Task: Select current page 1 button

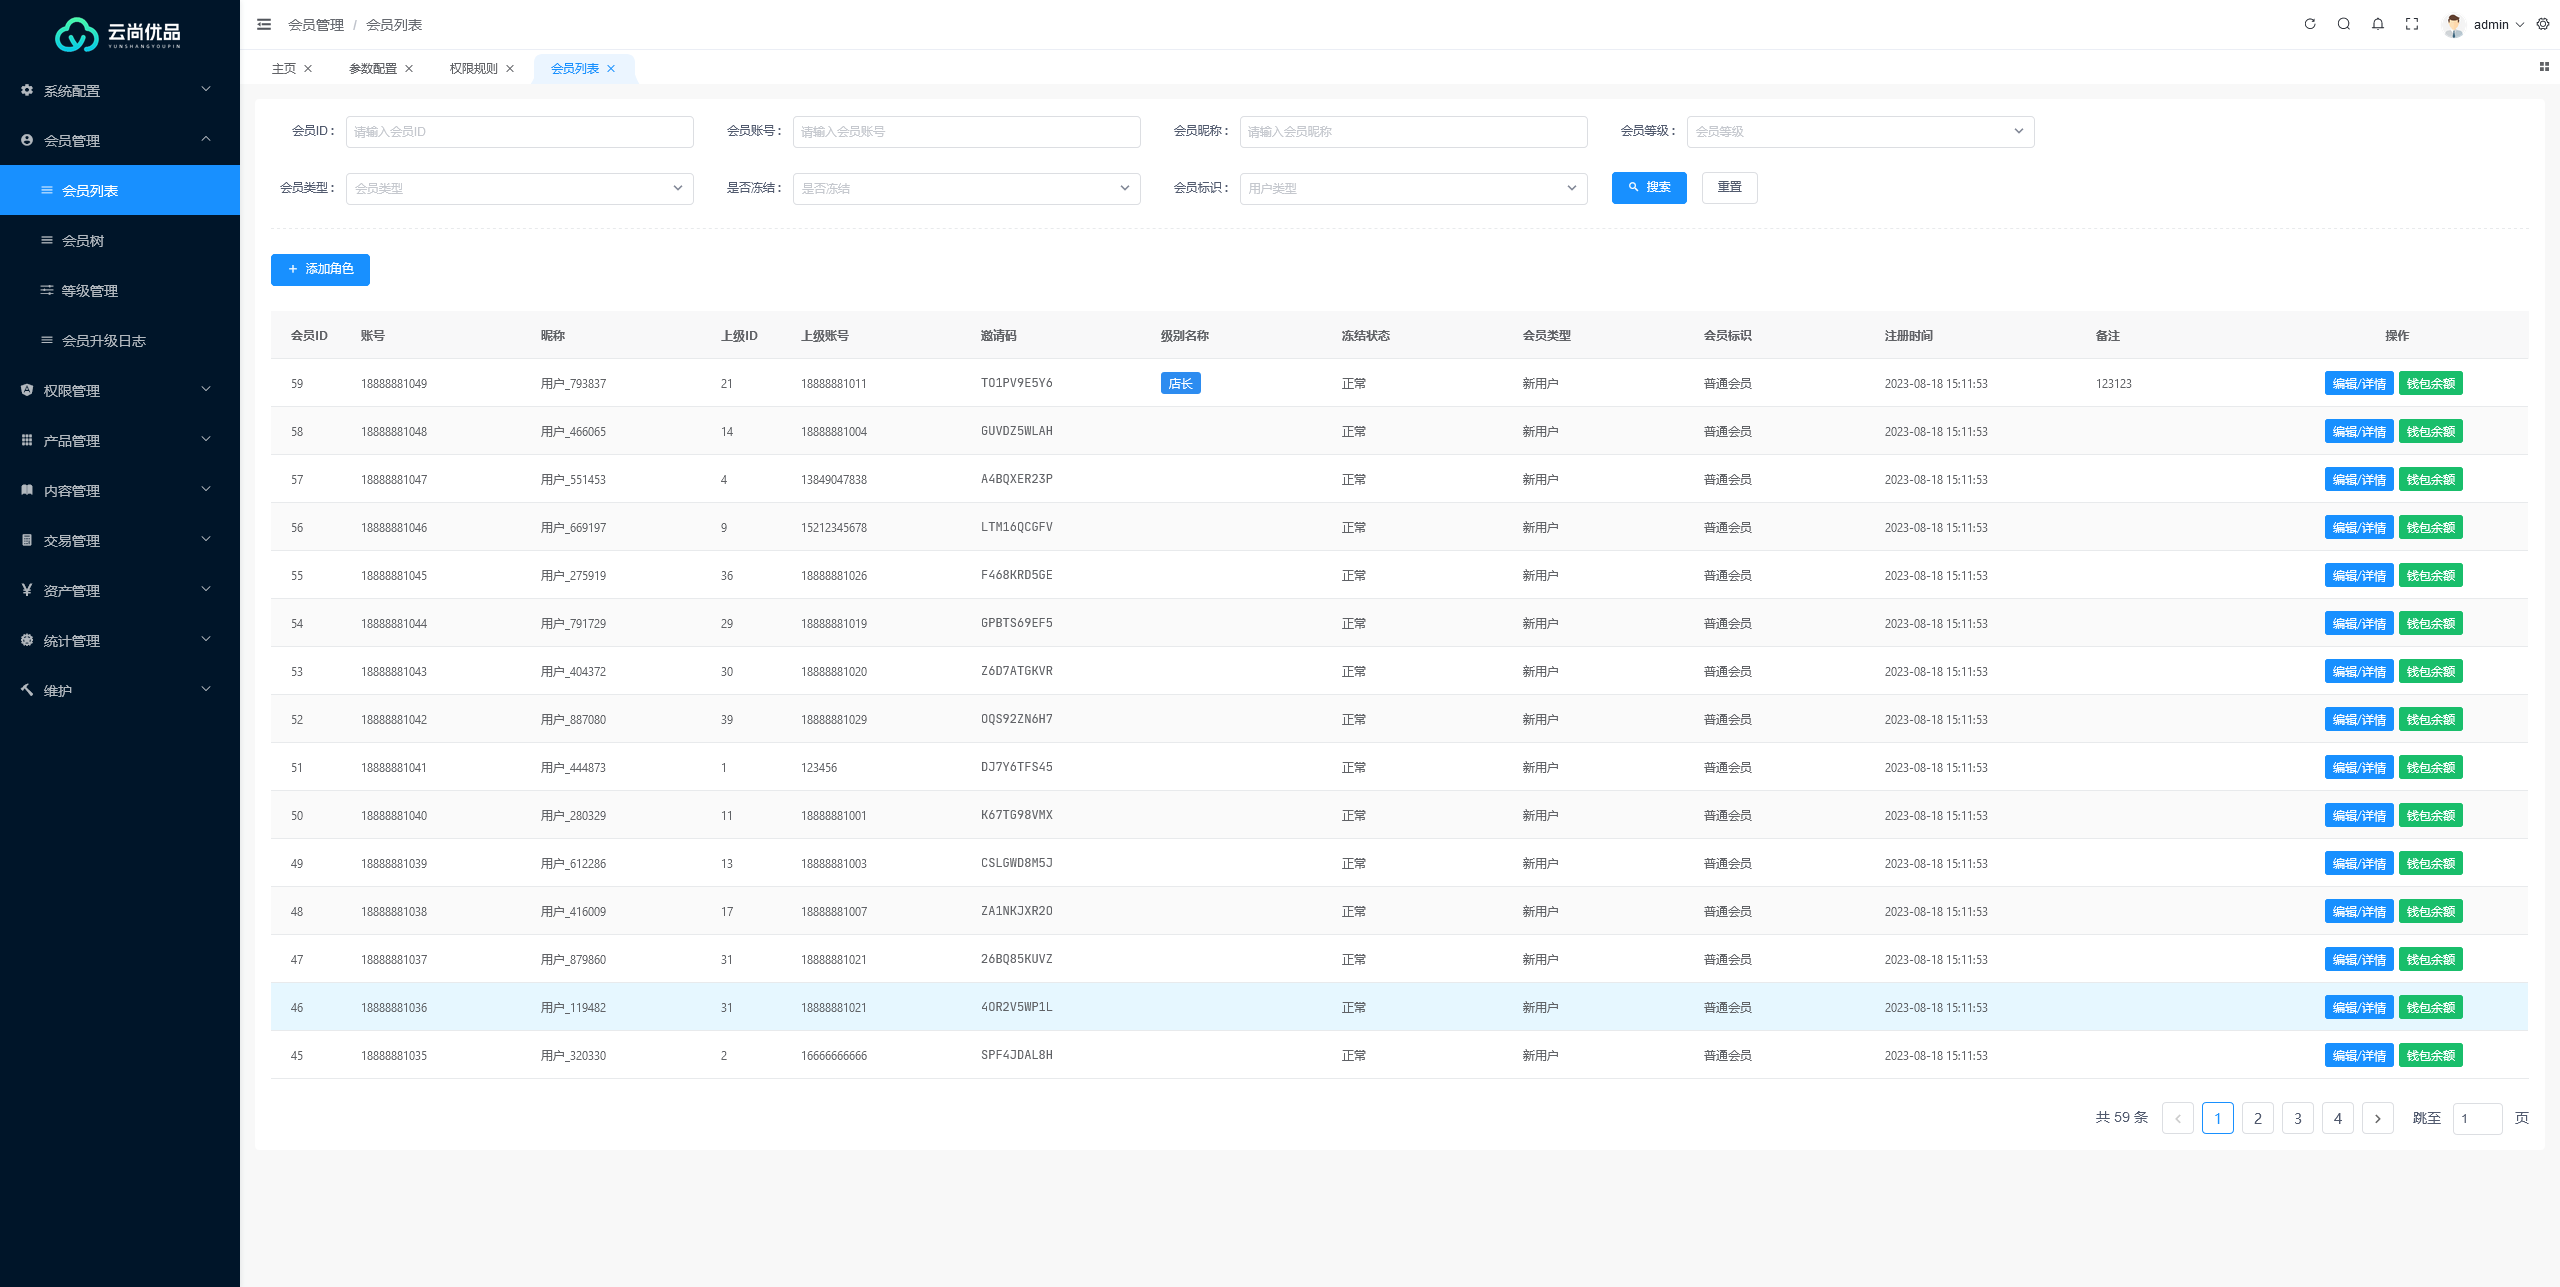Action: click(2218, 1118)
